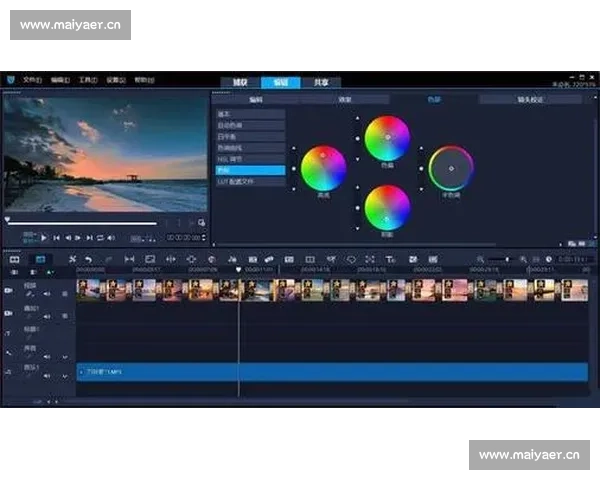Open the 镜头校正 lens correction tab
This screenshot has height=480, width=600.
click(530, 100)
